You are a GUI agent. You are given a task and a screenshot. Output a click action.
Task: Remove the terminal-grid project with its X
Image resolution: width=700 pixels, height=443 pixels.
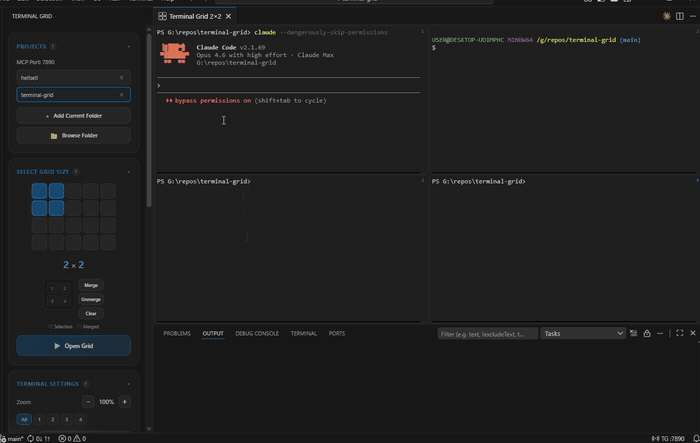(121, 95)
